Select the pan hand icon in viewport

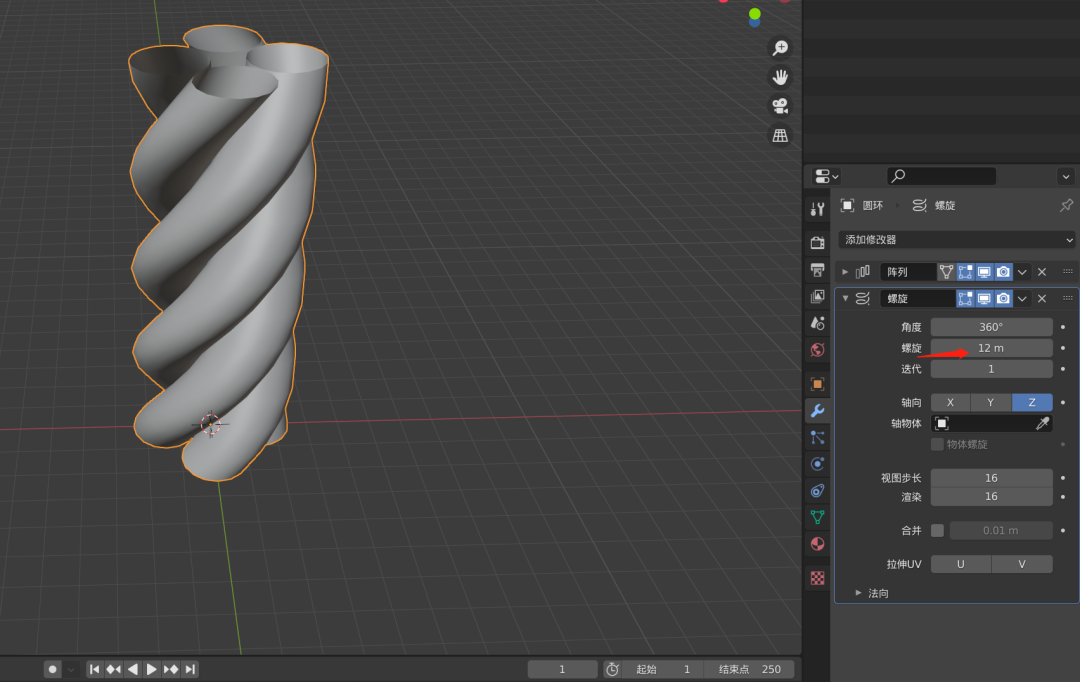pyautogui.click(x=780, y=77)
